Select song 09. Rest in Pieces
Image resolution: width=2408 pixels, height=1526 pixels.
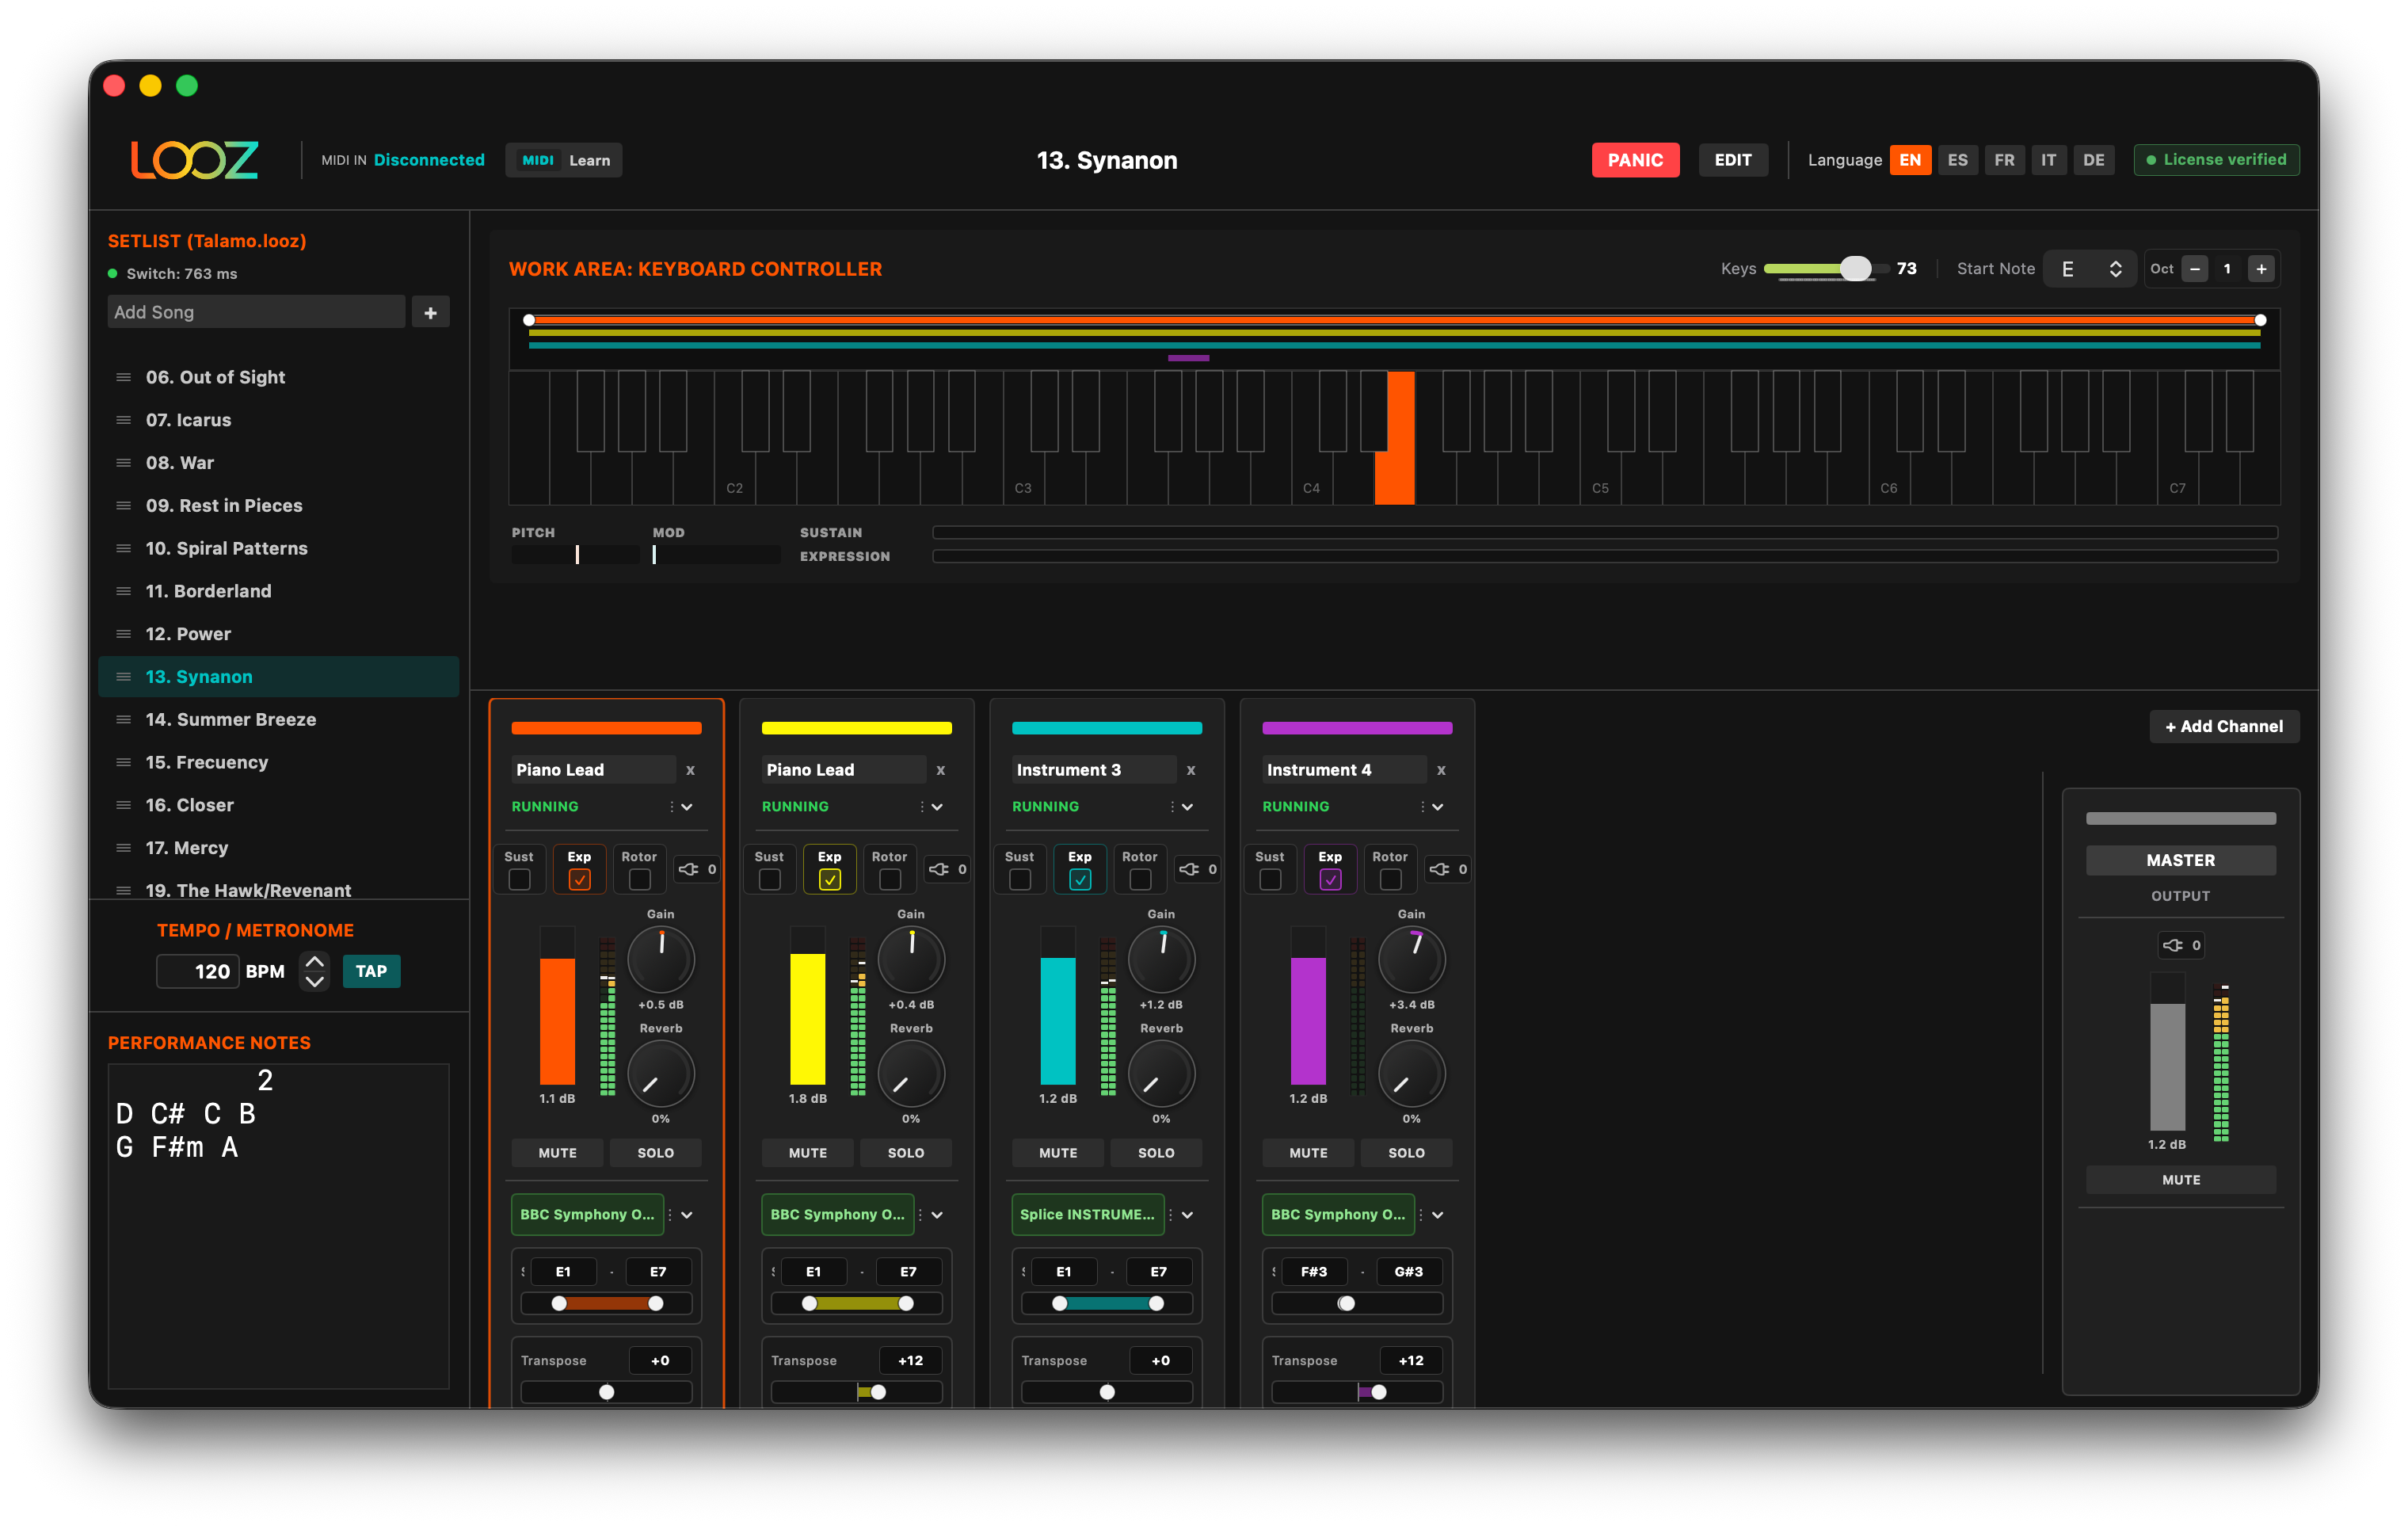[x=279, y=505]
